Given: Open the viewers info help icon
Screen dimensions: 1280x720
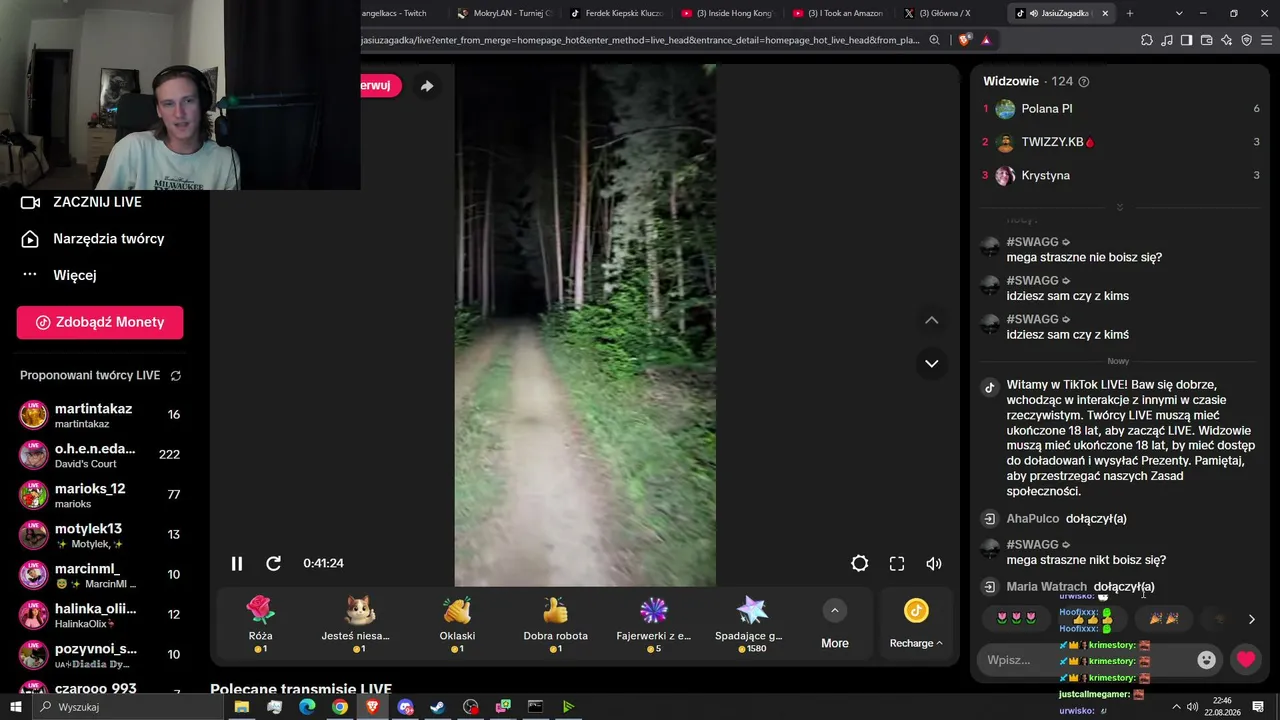Looking at the screenshot, I should (x=1084, y=82).
